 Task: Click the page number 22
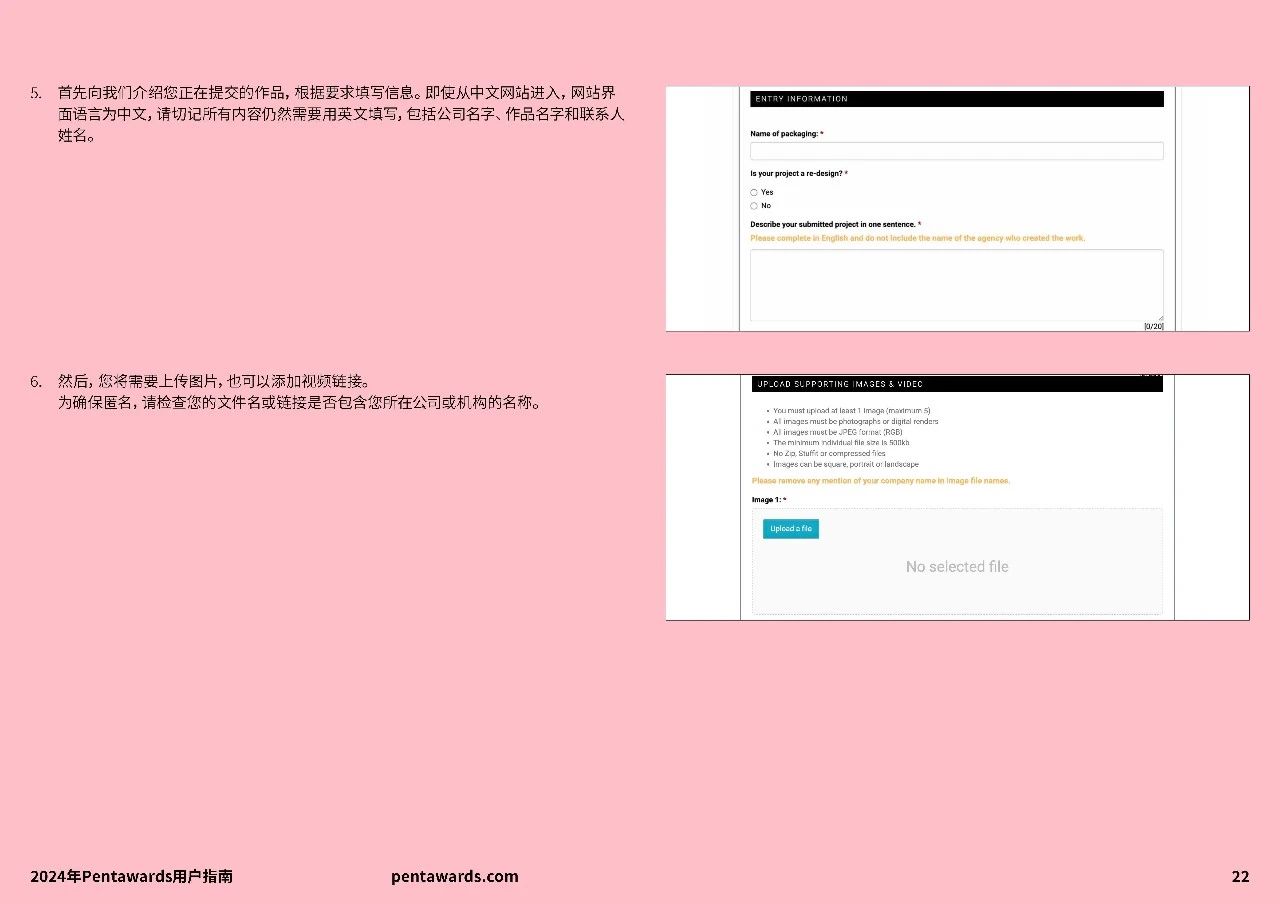[x=1240, y=876]
